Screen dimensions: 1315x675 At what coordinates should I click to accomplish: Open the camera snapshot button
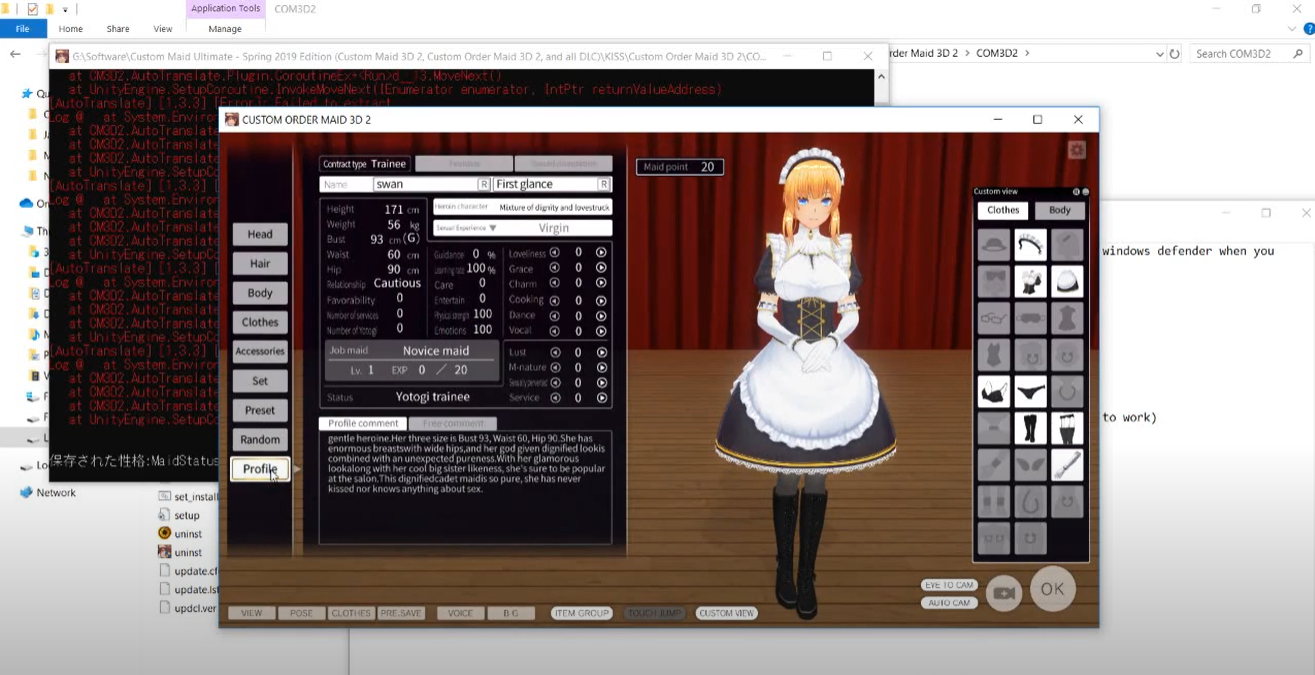tap(1004, 592)
